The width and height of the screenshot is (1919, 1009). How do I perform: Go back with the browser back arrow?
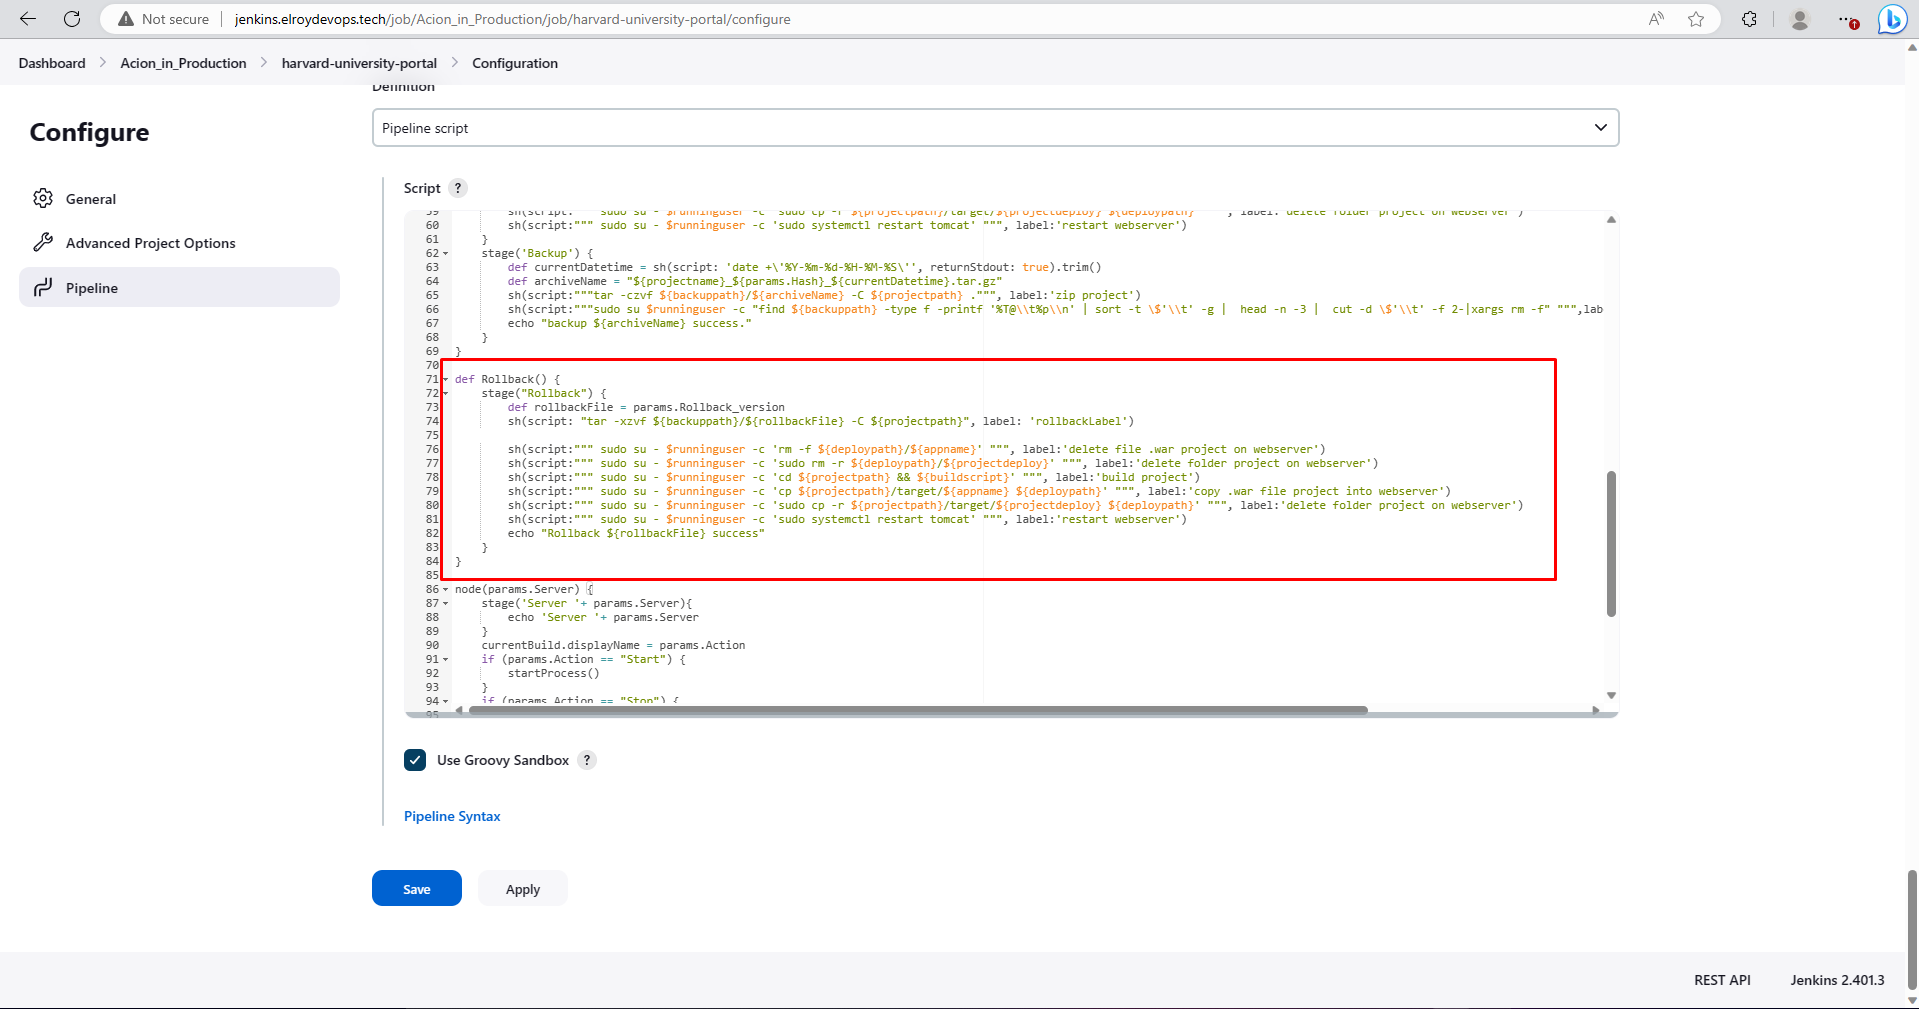click(28, 19)
